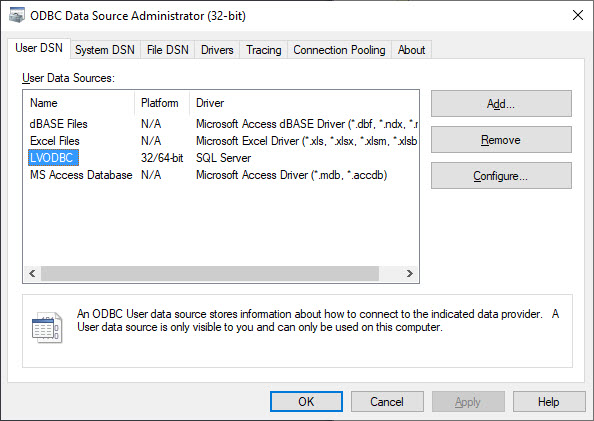Screen dimensions: 594x421
Task: Click the horizontal scrollbar thumb
Action: click(210, 273)
